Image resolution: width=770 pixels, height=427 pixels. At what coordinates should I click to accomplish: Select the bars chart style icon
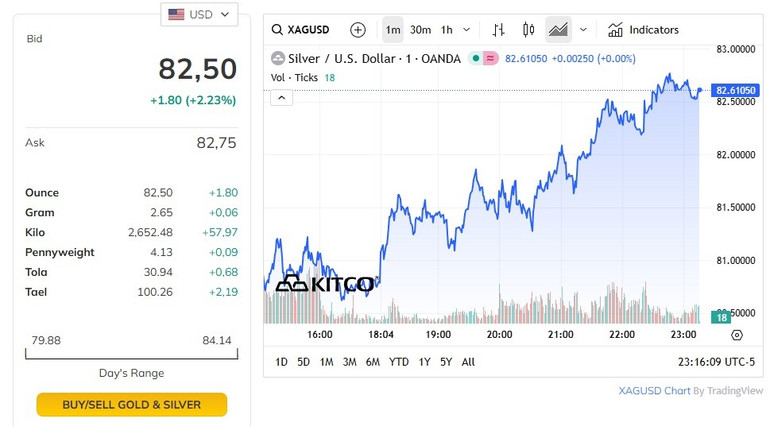499,30
